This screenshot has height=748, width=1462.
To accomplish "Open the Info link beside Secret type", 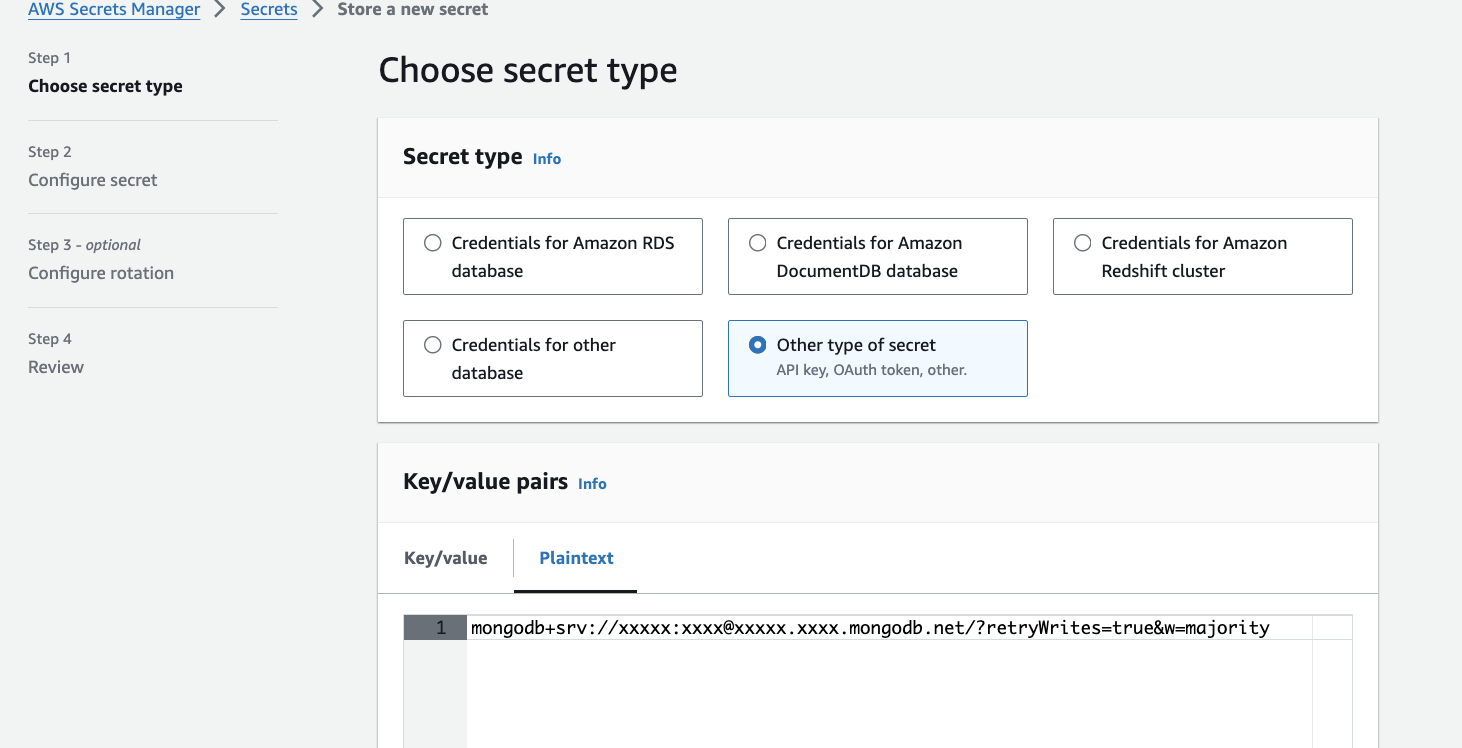I will click(x=547, y=159).
